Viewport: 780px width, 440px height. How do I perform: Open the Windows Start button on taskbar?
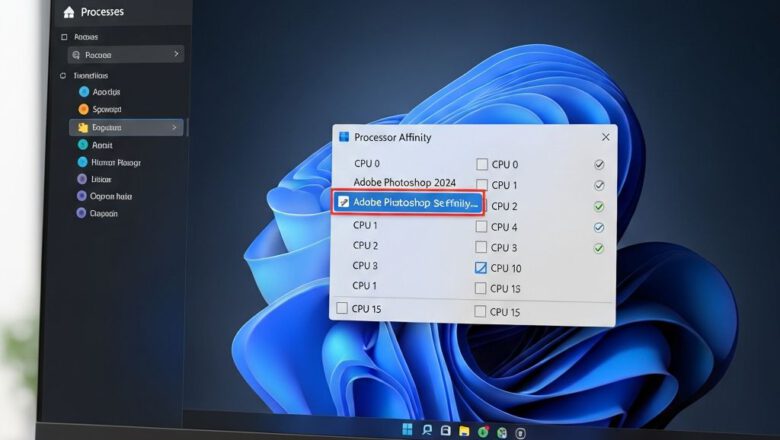[407, 429]
